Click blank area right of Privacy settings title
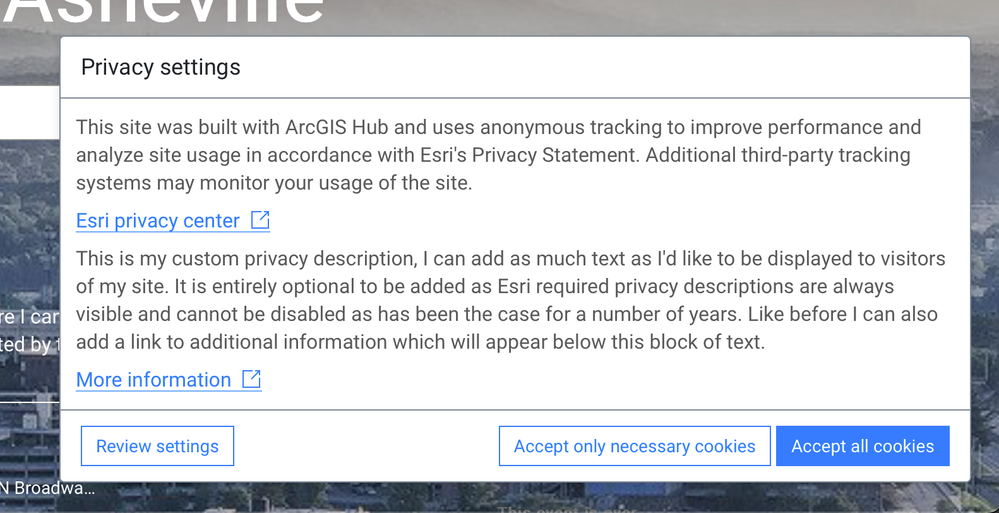Viewport: 999px width, 513px height. pos(600,67)
